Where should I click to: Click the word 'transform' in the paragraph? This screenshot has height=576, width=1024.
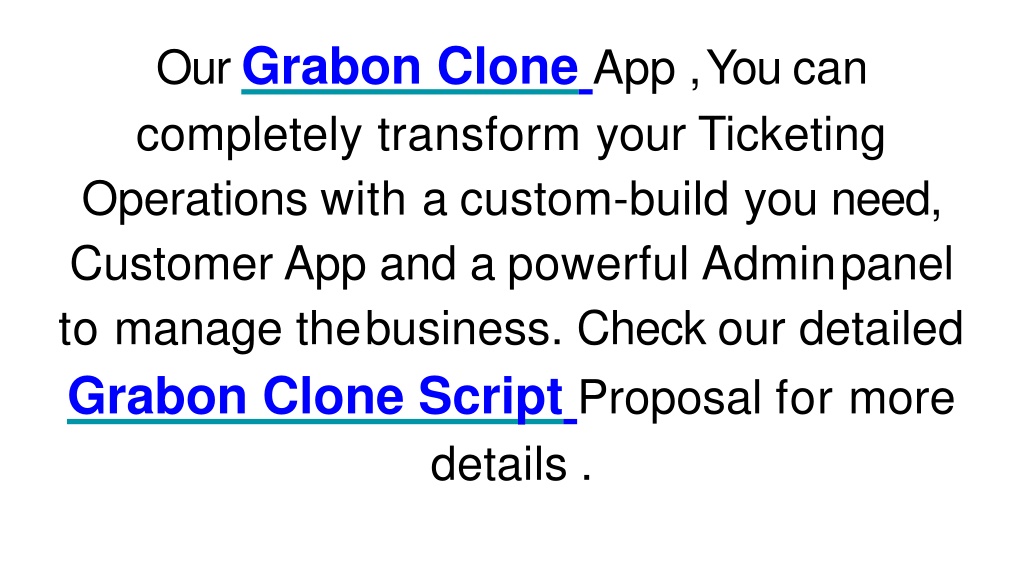(479, 134)
